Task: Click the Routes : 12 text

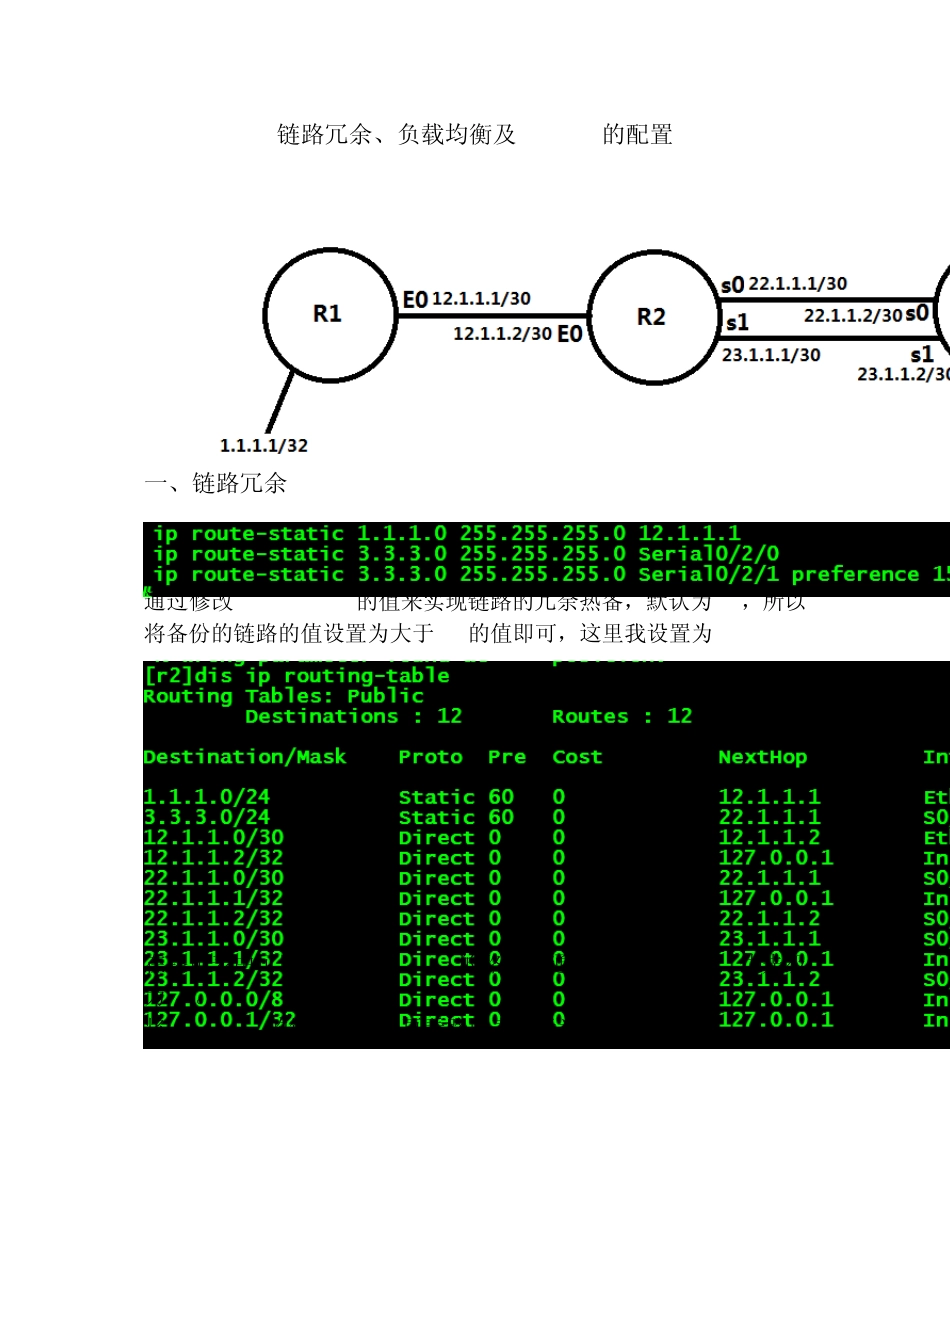Action: point(622,716)
